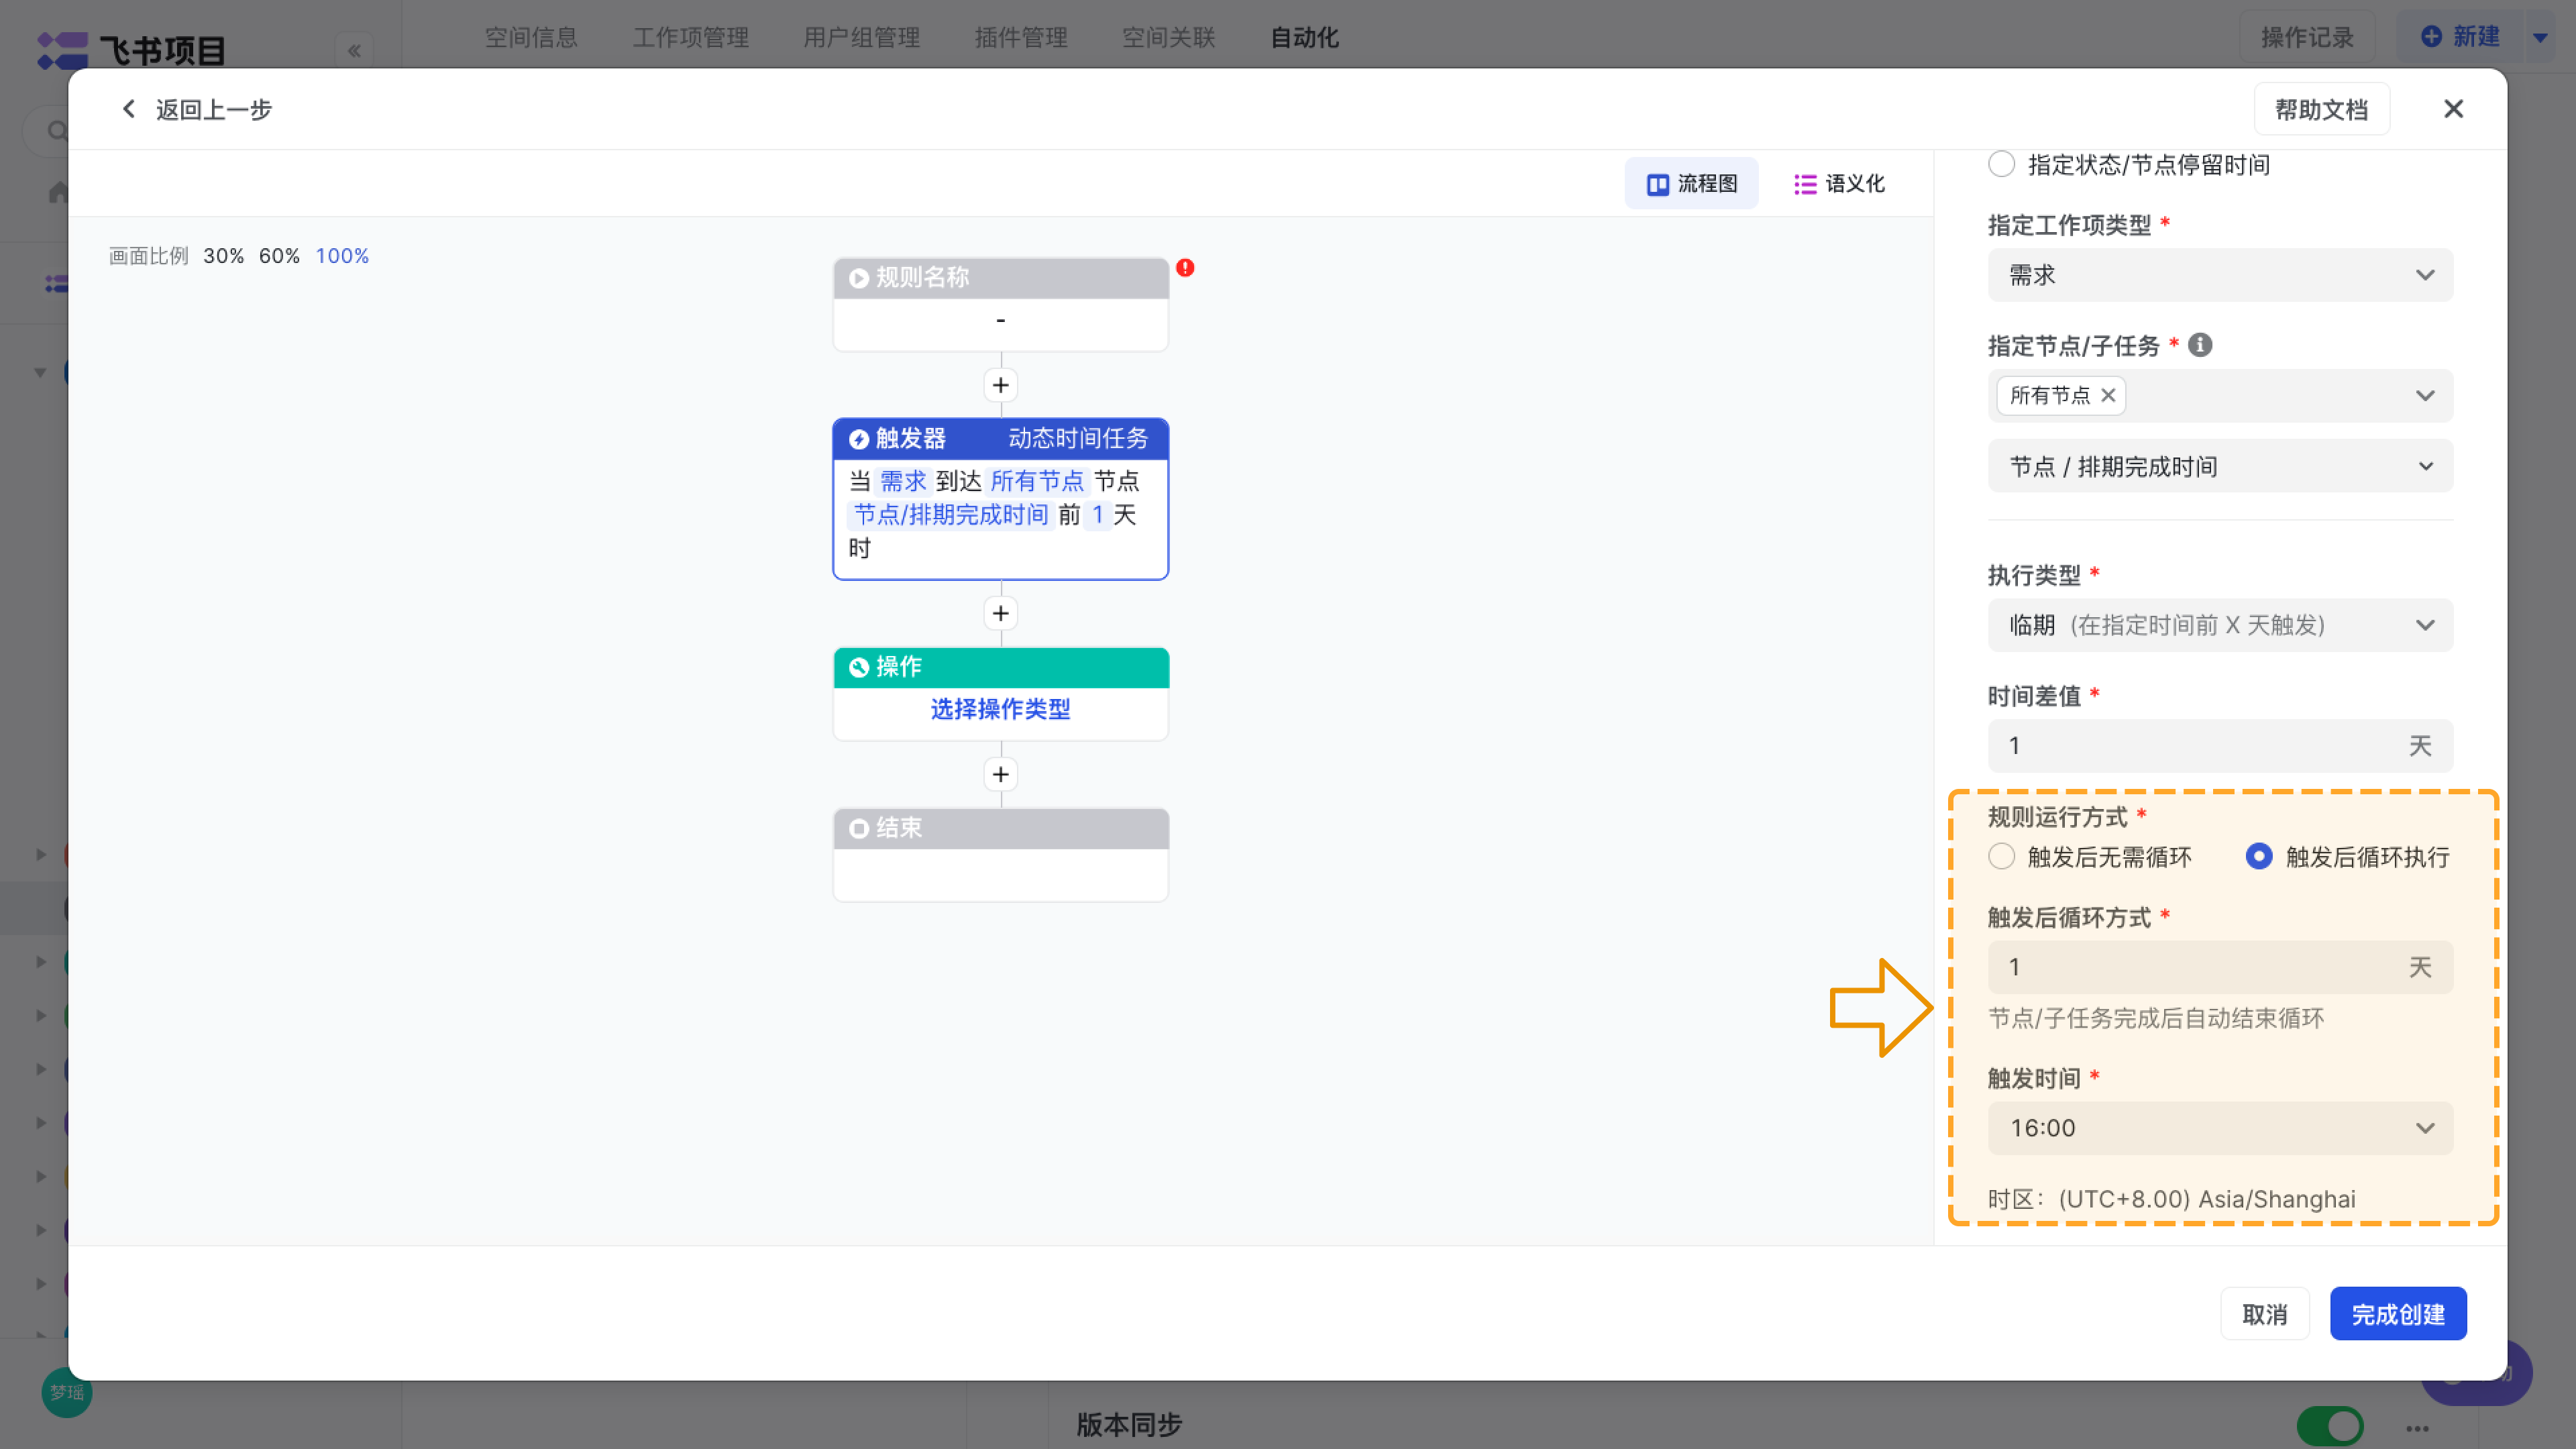Image resolution: width=2576 pixels, height=1449 pixels.
Task: Click the wrench icon in 操作 header
Action: (x=858, y=667)
